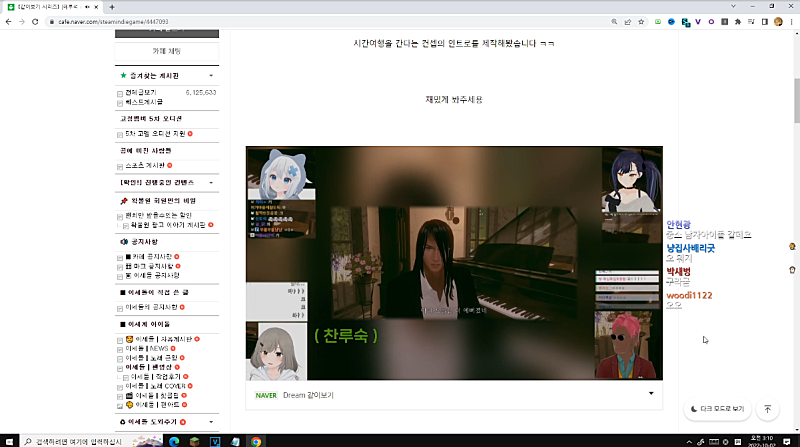
Task: Click the green star beside 즐겨찾는 게시판
Action: 123,76
